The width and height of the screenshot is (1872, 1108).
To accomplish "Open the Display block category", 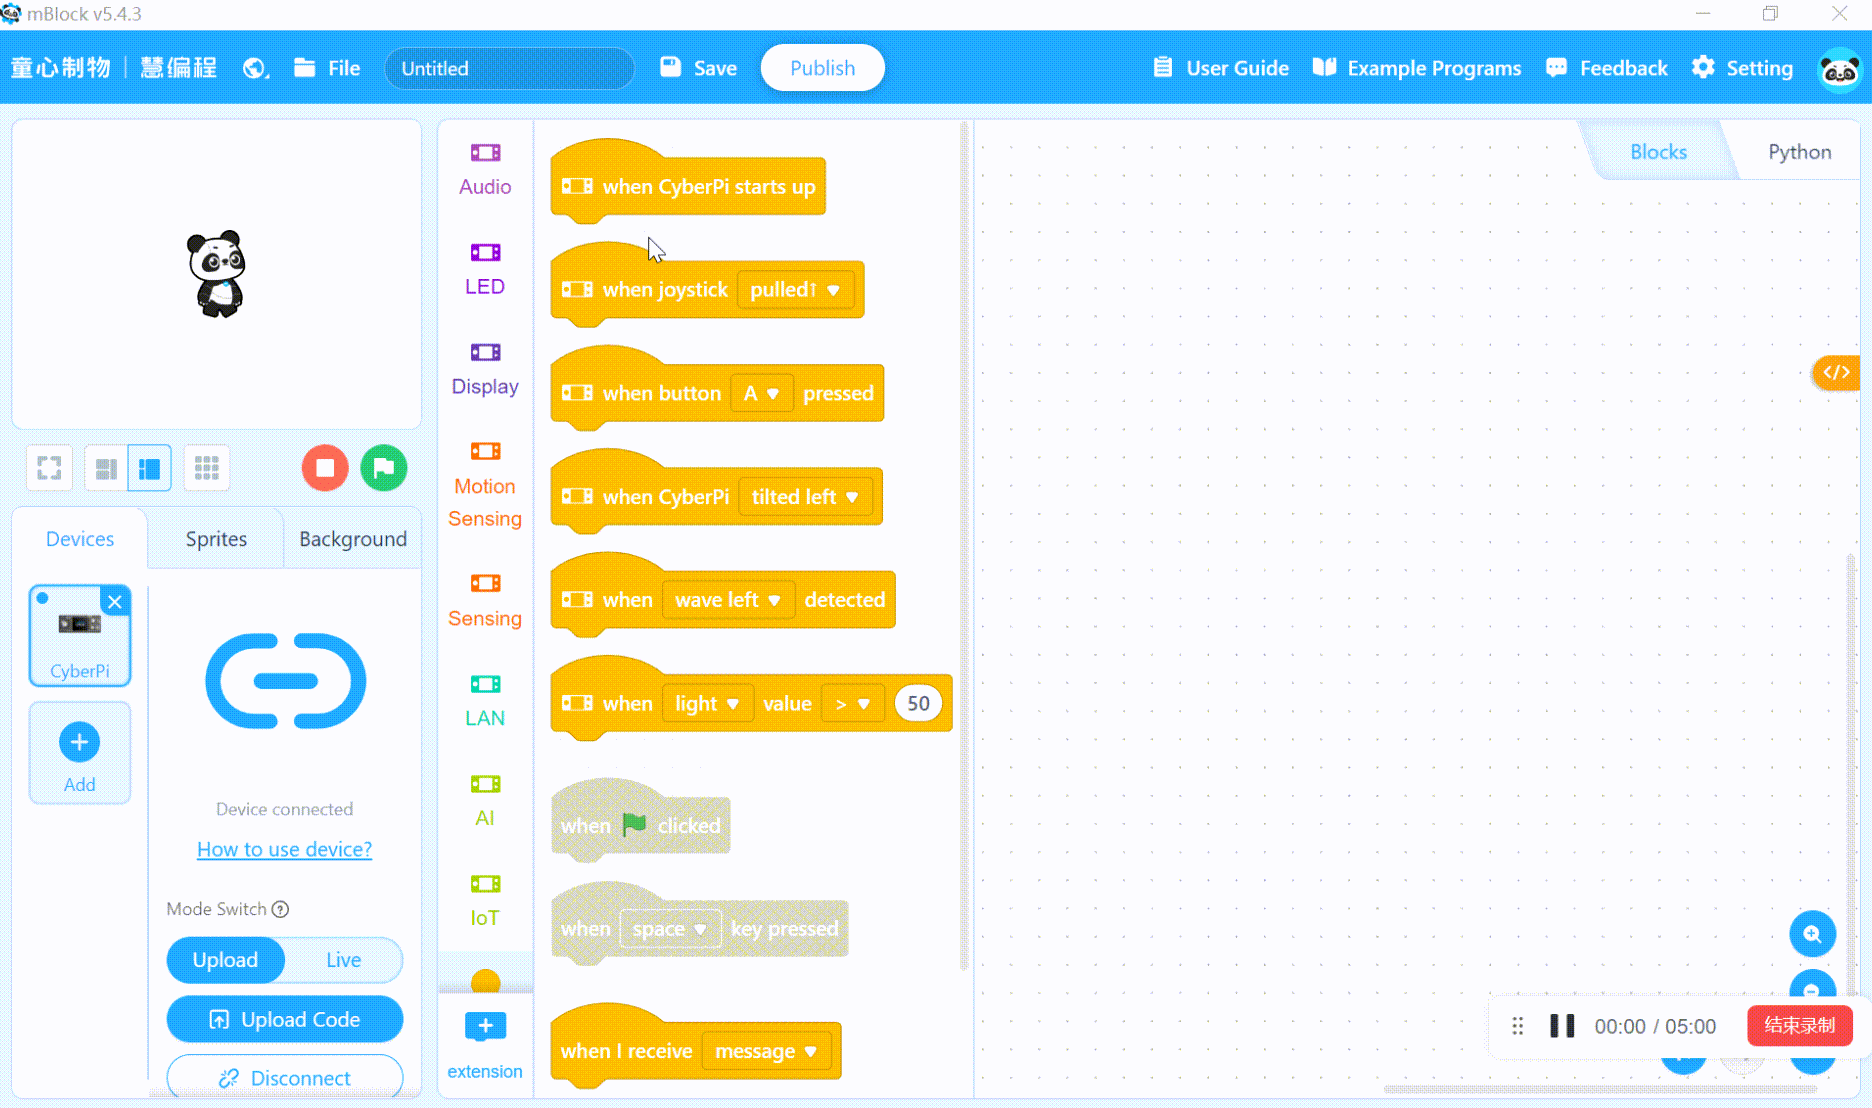I will pos(485,369).
